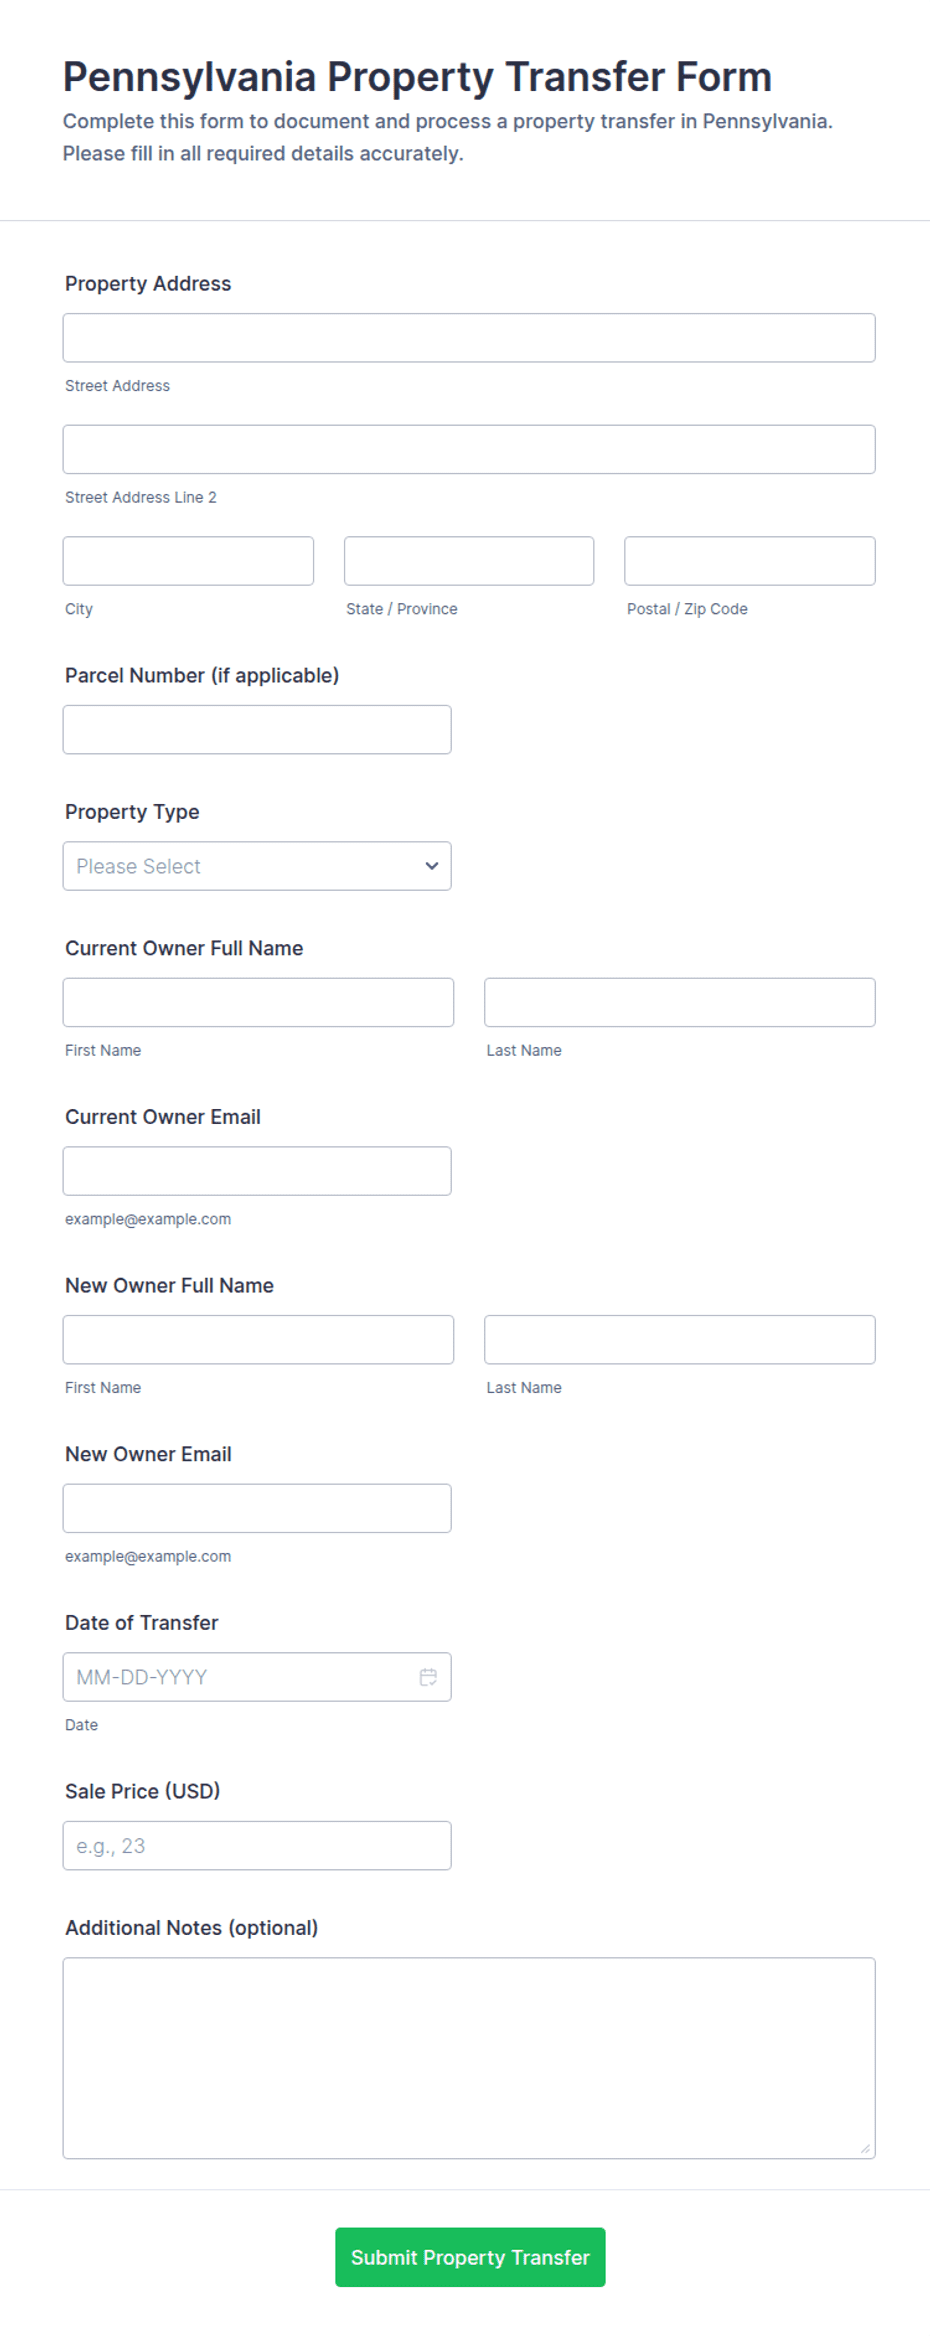Focus Current Owner First Name field
Viewport: 930px width, 2336px height.
pos(258,1002)
